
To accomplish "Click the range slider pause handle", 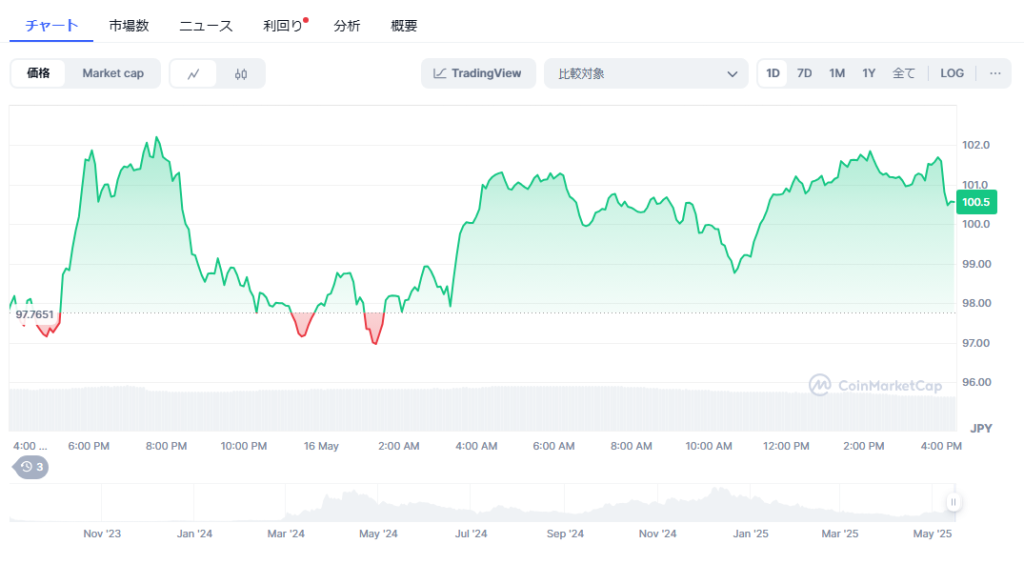I will pos(953,503).
